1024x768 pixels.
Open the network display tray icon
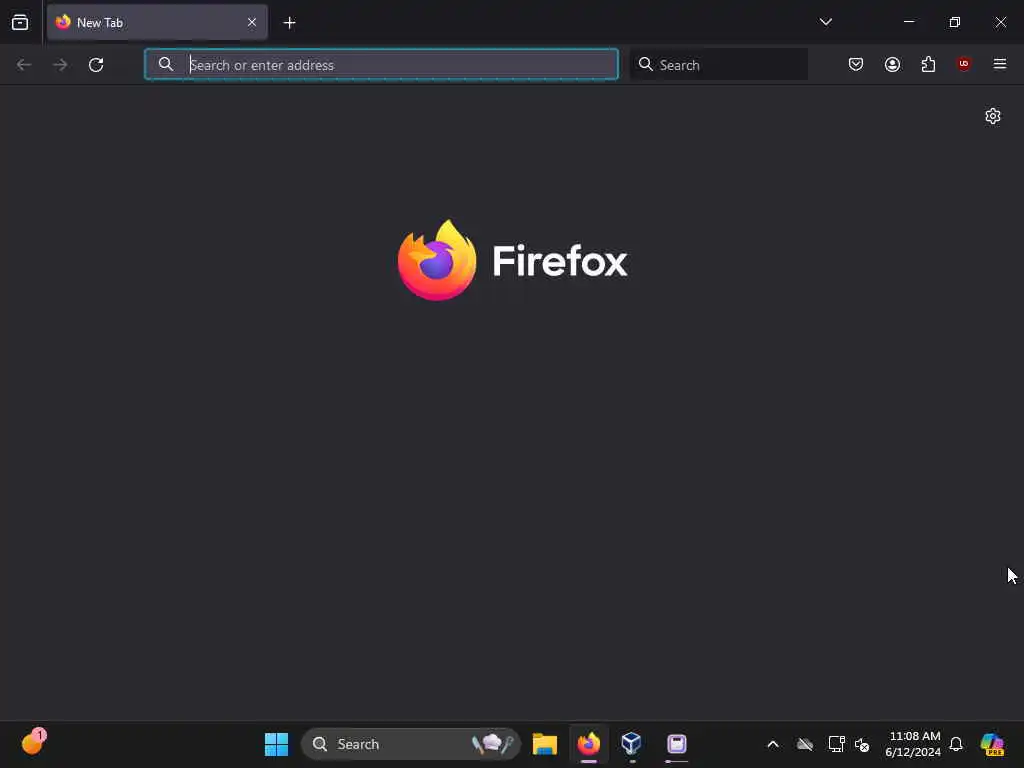(x=836, y=744)
